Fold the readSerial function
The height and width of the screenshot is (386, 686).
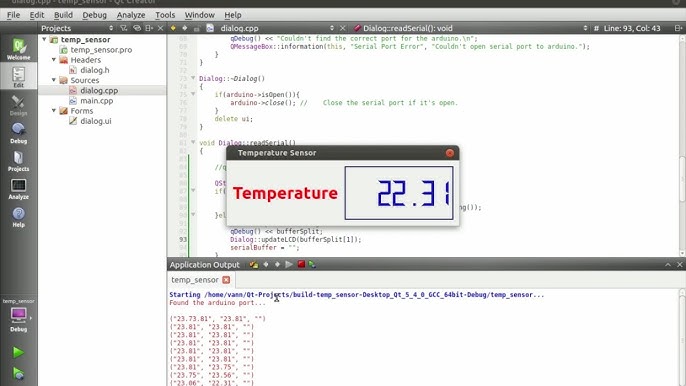coord(193,142)
